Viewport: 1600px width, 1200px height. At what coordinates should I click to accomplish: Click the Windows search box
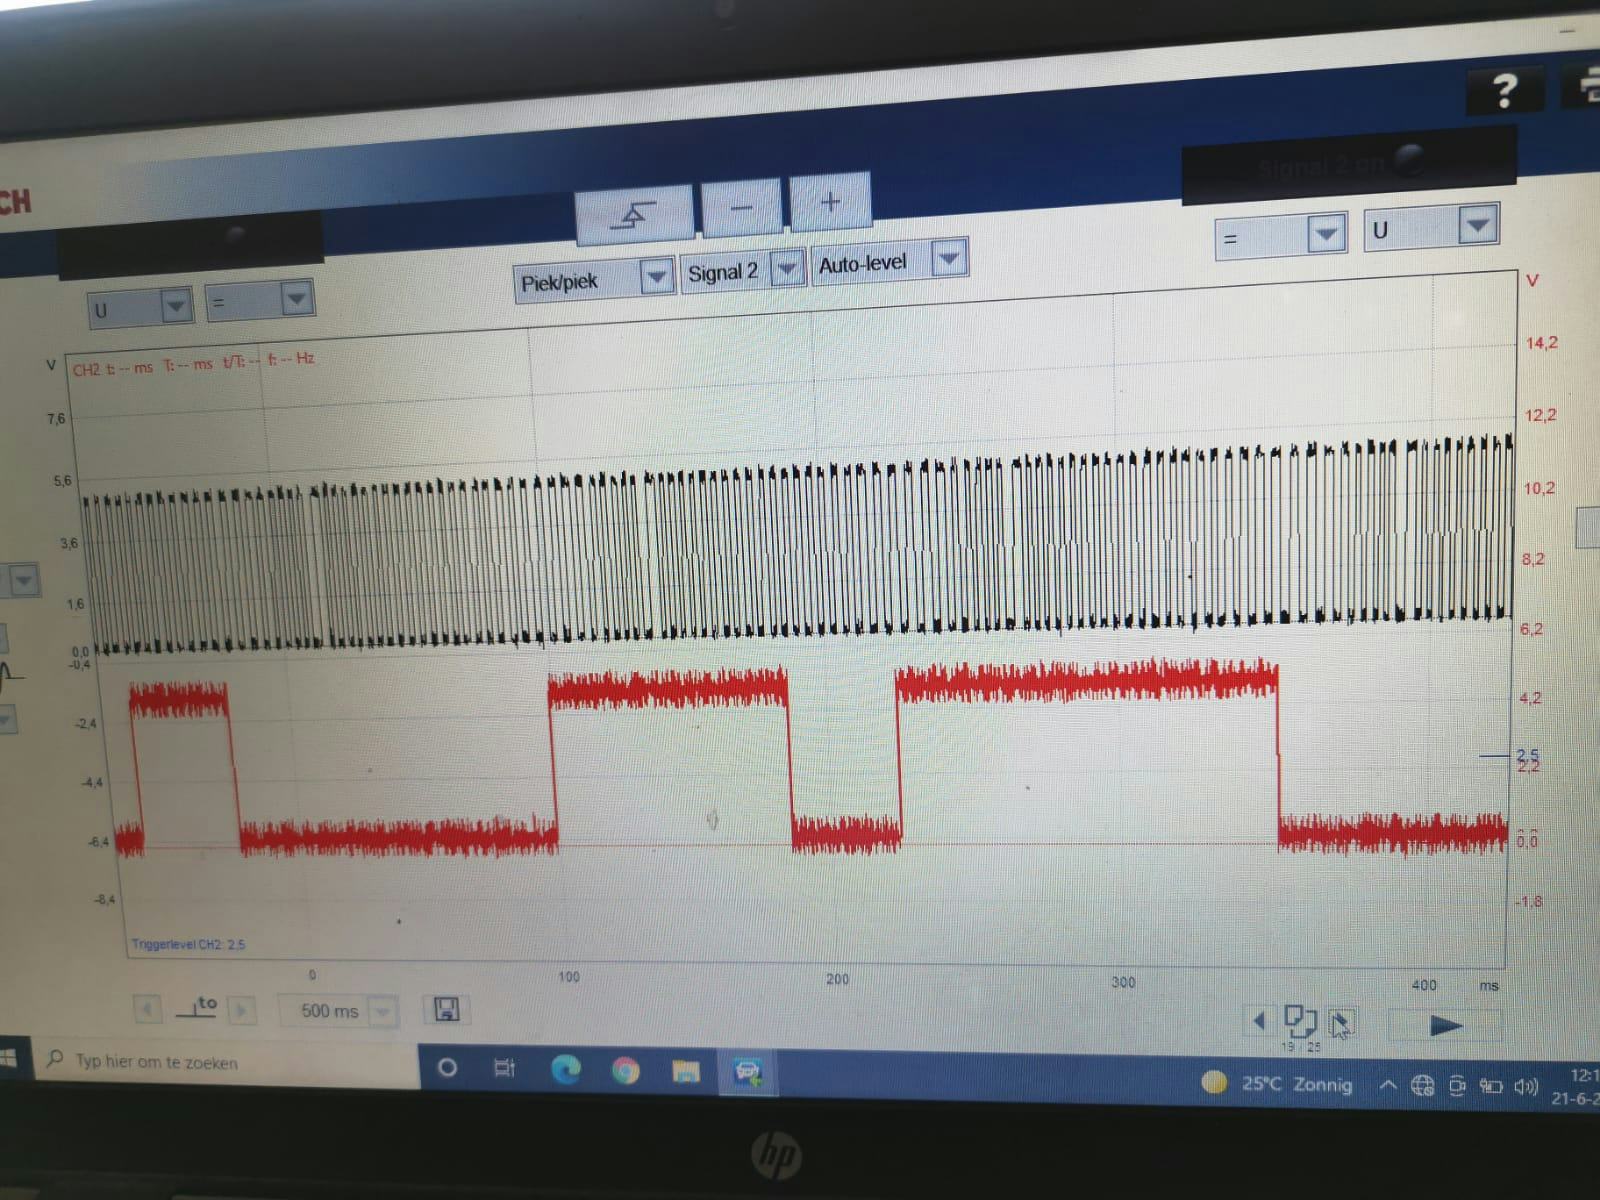pyautogui.click(x=230, y=1062)
